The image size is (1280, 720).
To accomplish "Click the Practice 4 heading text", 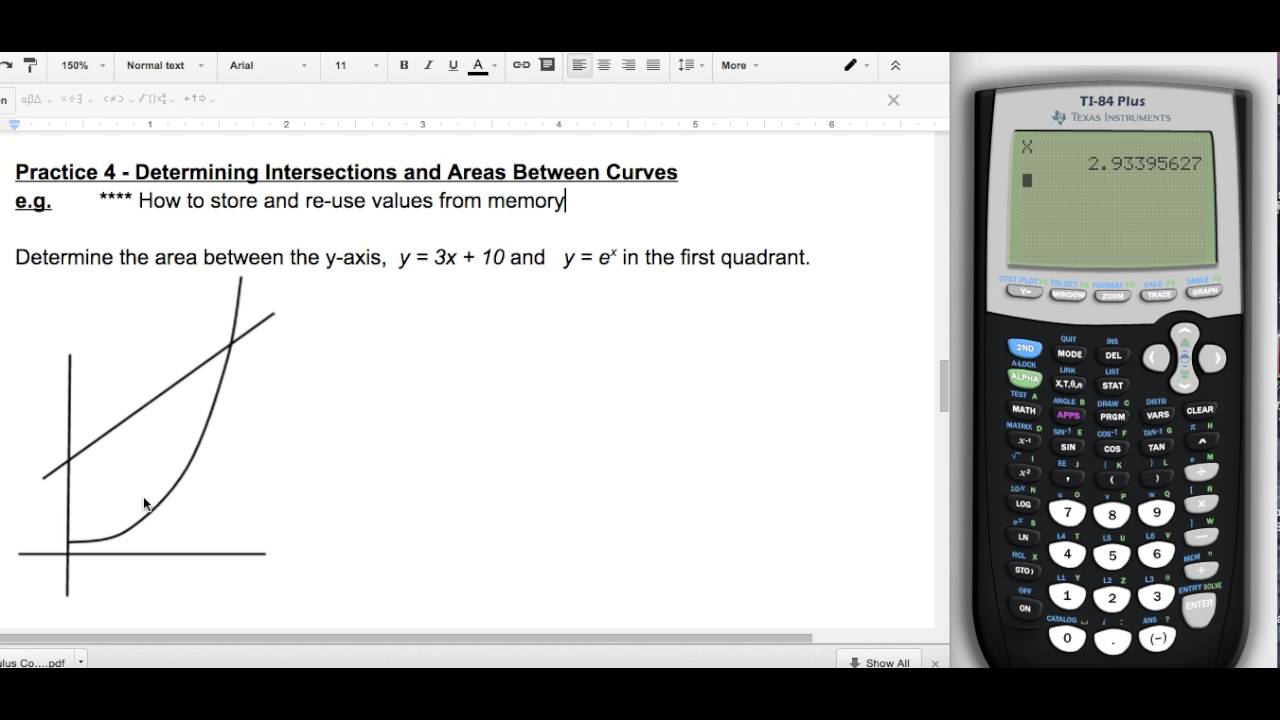I will [346, 172].
